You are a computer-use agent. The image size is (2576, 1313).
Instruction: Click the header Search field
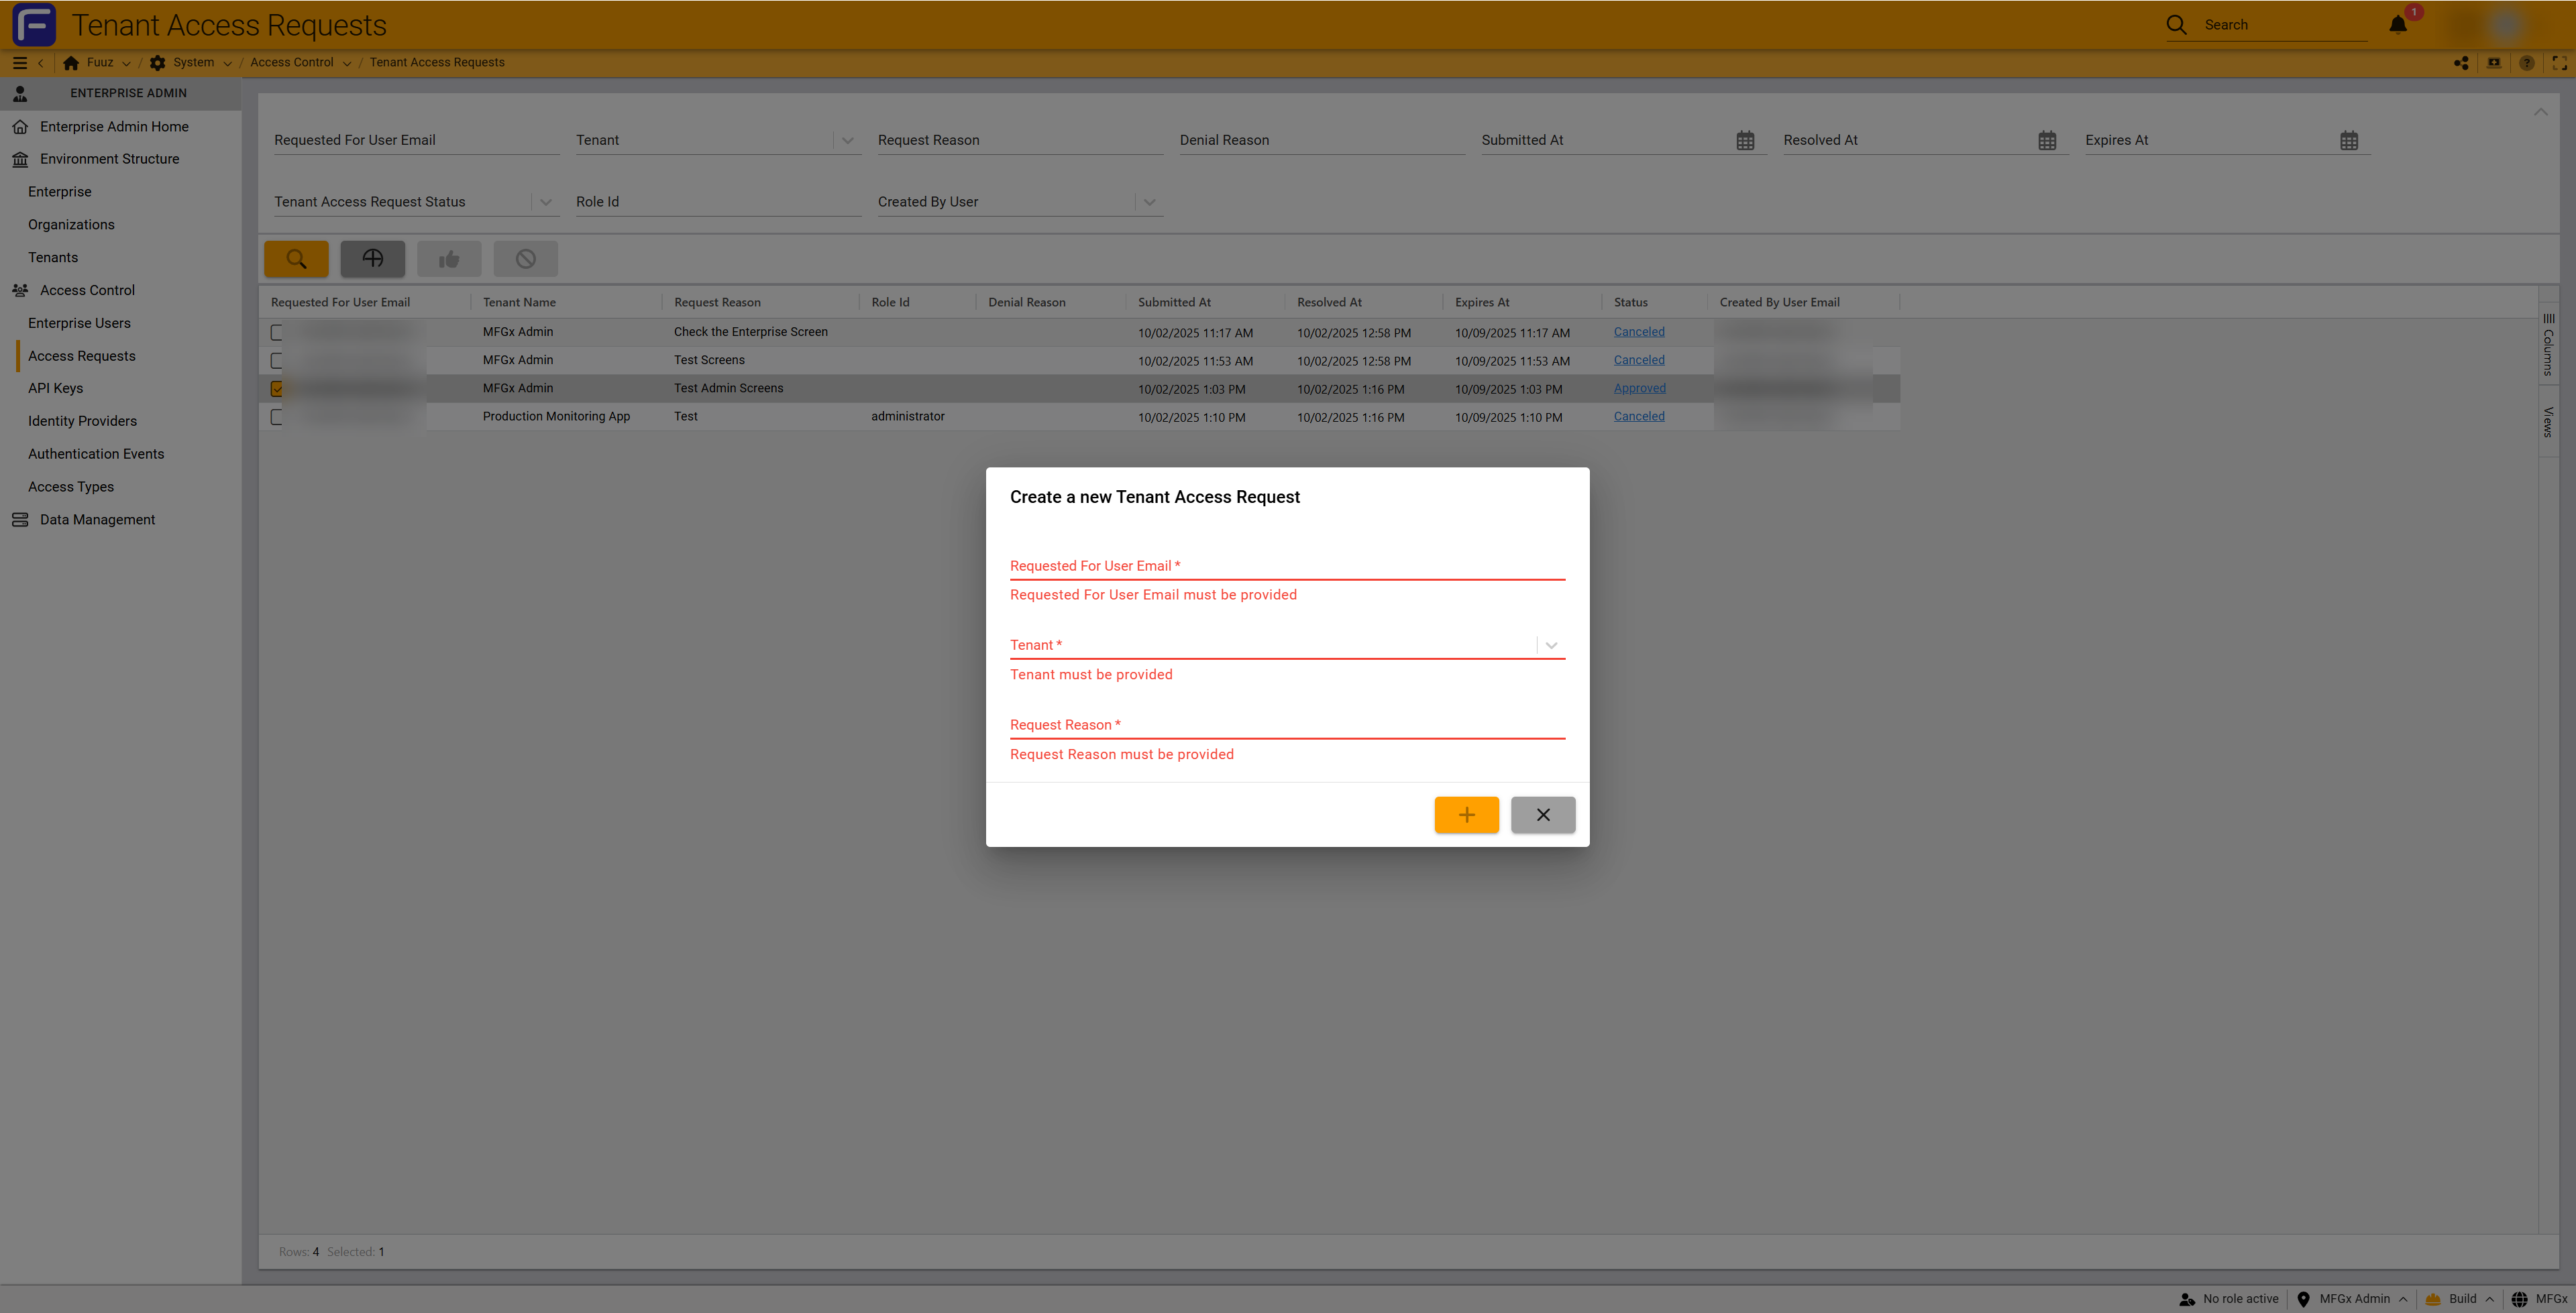[x=2285, y=25]
